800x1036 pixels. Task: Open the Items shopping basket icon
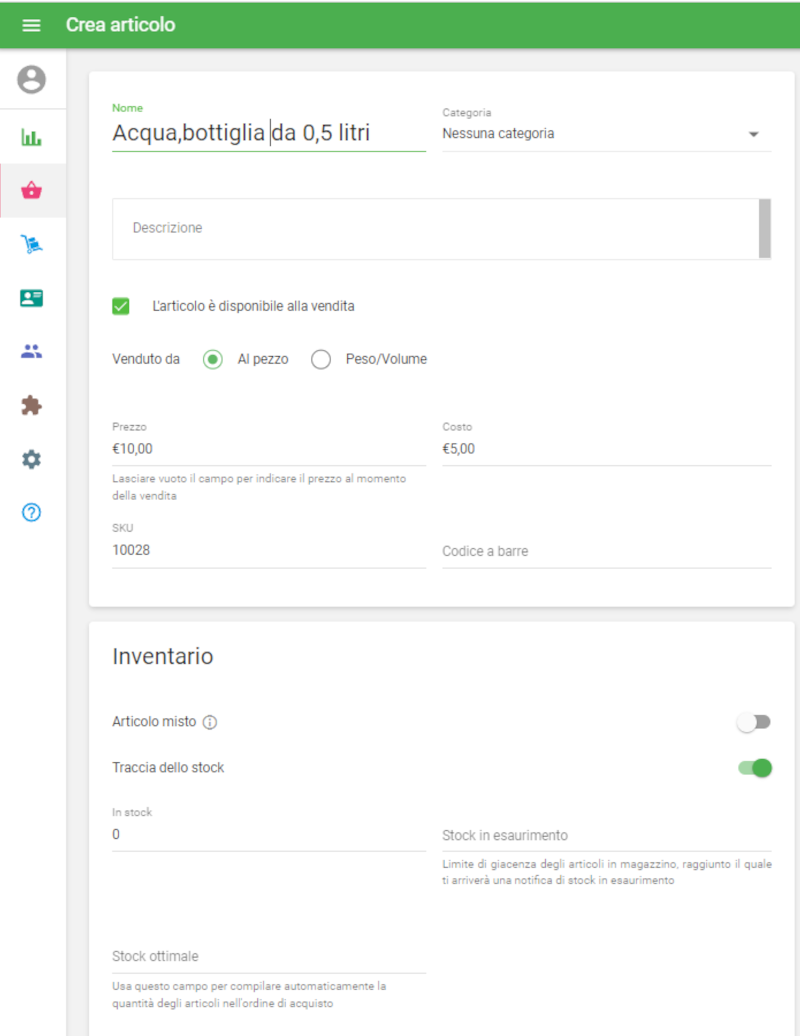coord(32,191)
